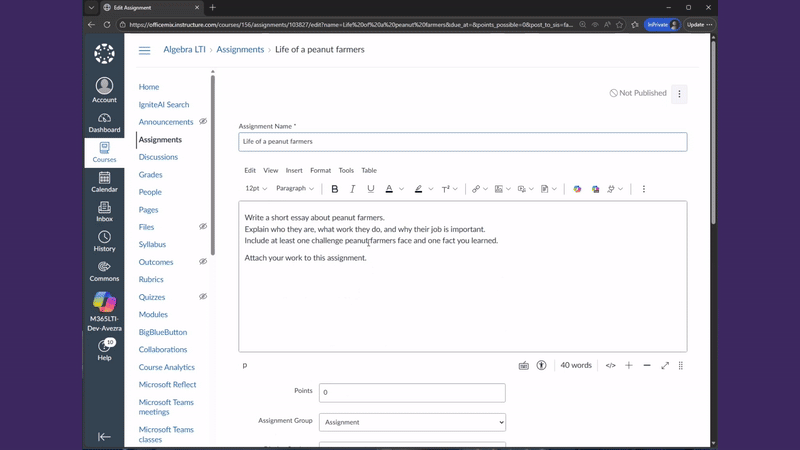Image resolution: width=800 pixels, height=450 pixels.
Task: Expand the editor to fullscreen
Action: (665, 365)
